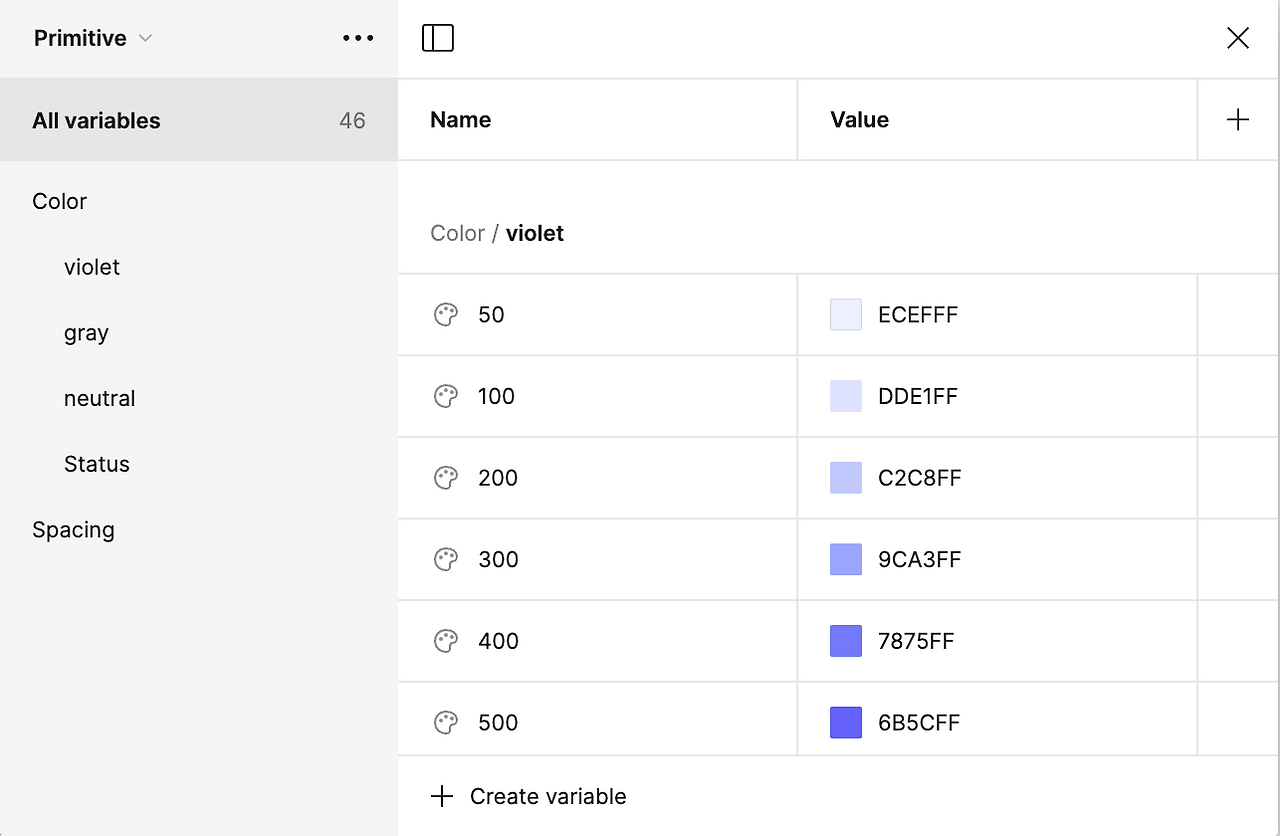Click the 9CA3FF color swatch
Viewport: 1280px width, 836px height.
click(x=846, y=559)
